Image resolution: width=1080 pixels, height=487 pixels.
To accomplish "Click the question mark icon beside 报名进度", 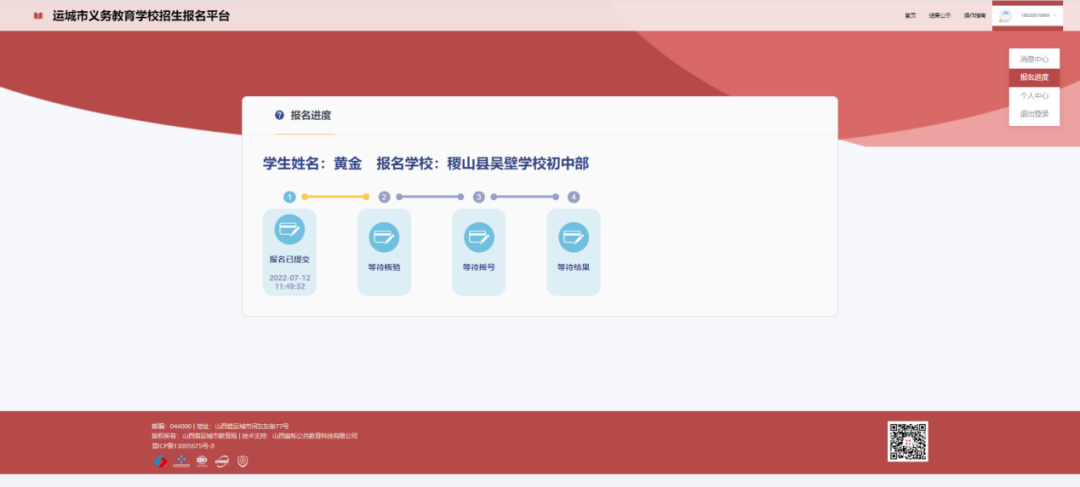I will pyautogui.click(x=279, y=115).
